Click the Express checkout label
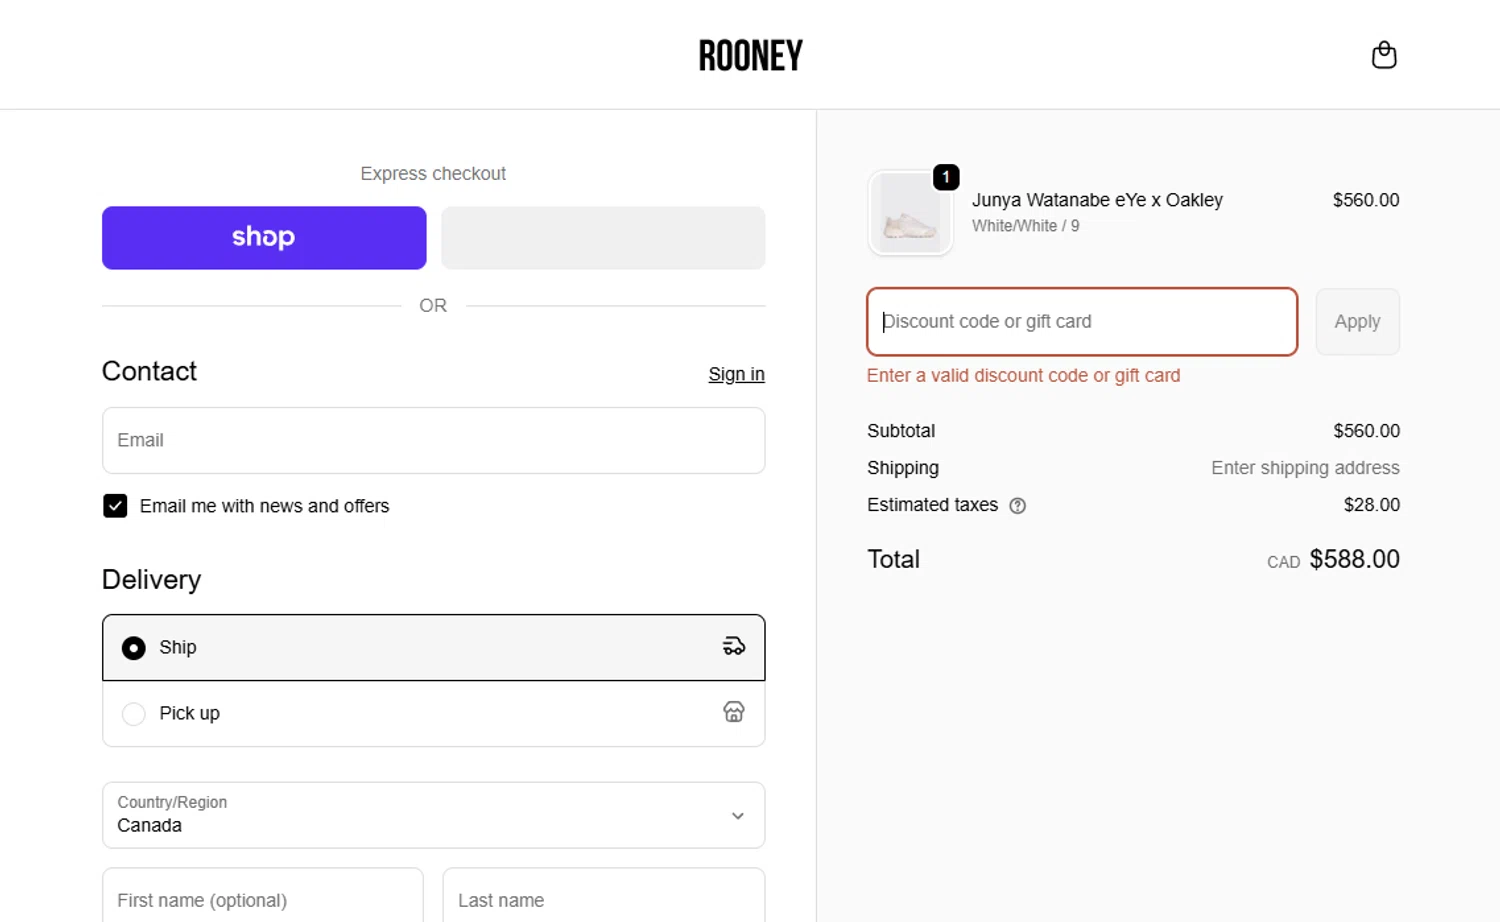Viewport: 1500px width, 922px height. [433, 174]
